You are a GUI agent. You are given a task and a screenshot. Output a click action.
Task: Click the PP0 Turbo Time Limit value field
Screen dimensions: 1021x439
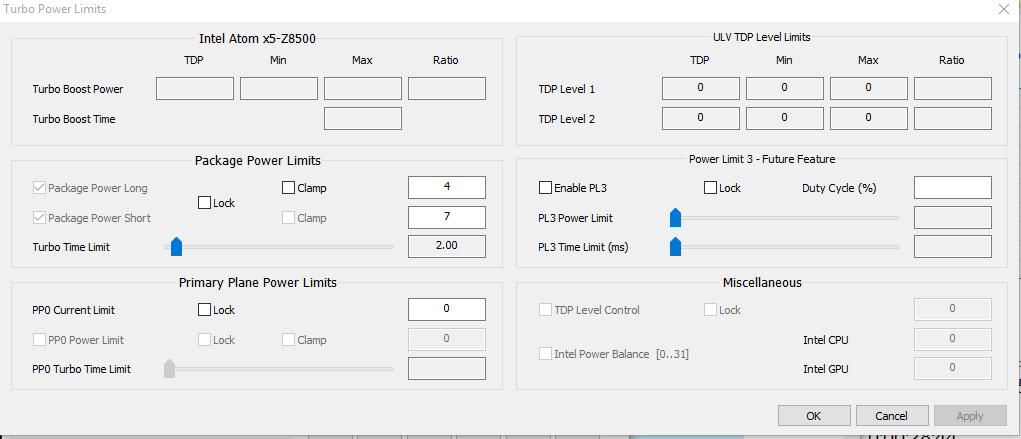(447, 369)
